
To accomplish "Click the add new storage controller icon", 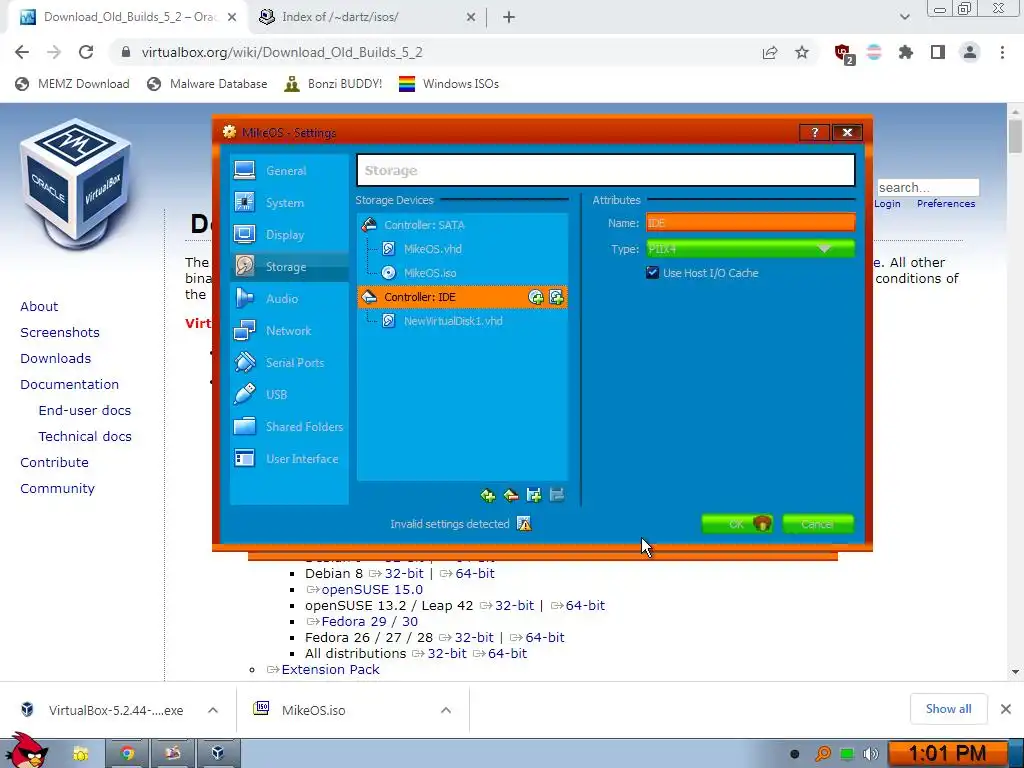I will coord(488,496).
